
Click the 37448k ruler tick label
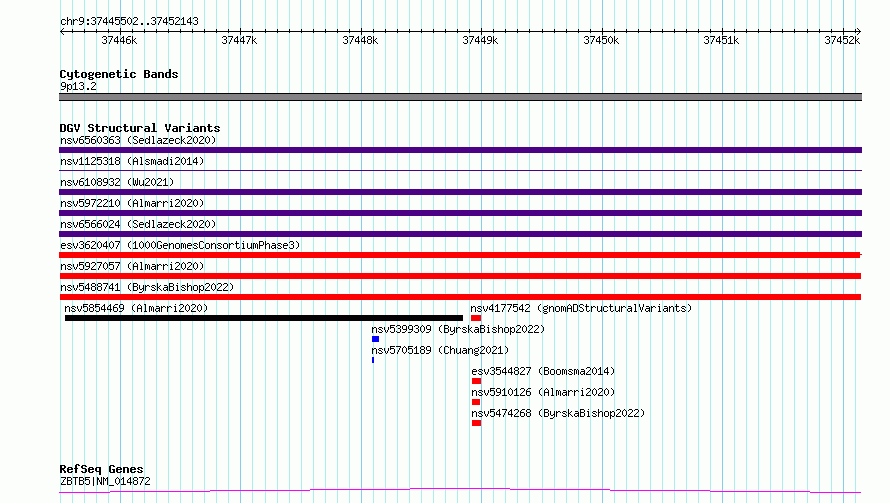point(360,40)
